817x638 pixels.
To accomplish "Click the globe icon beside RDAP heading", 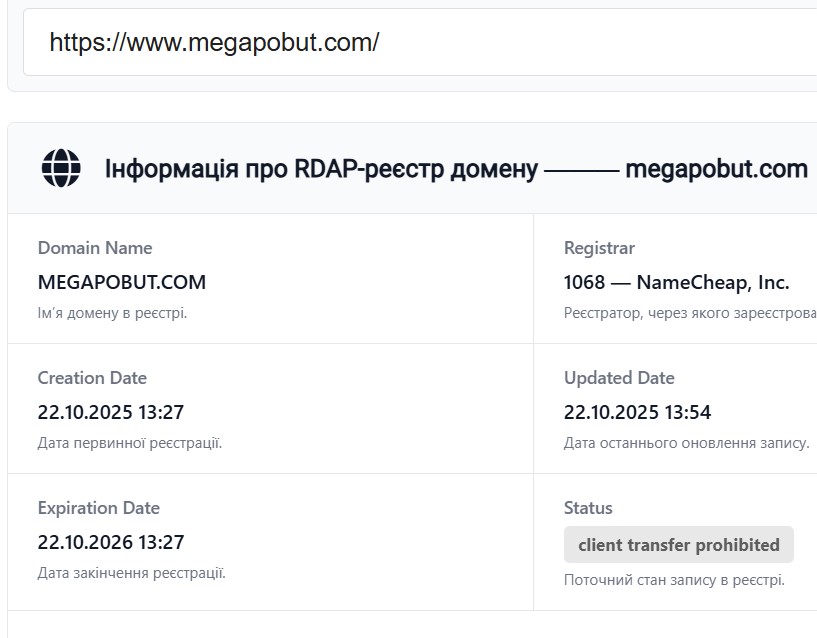I will tap(61, 168).
